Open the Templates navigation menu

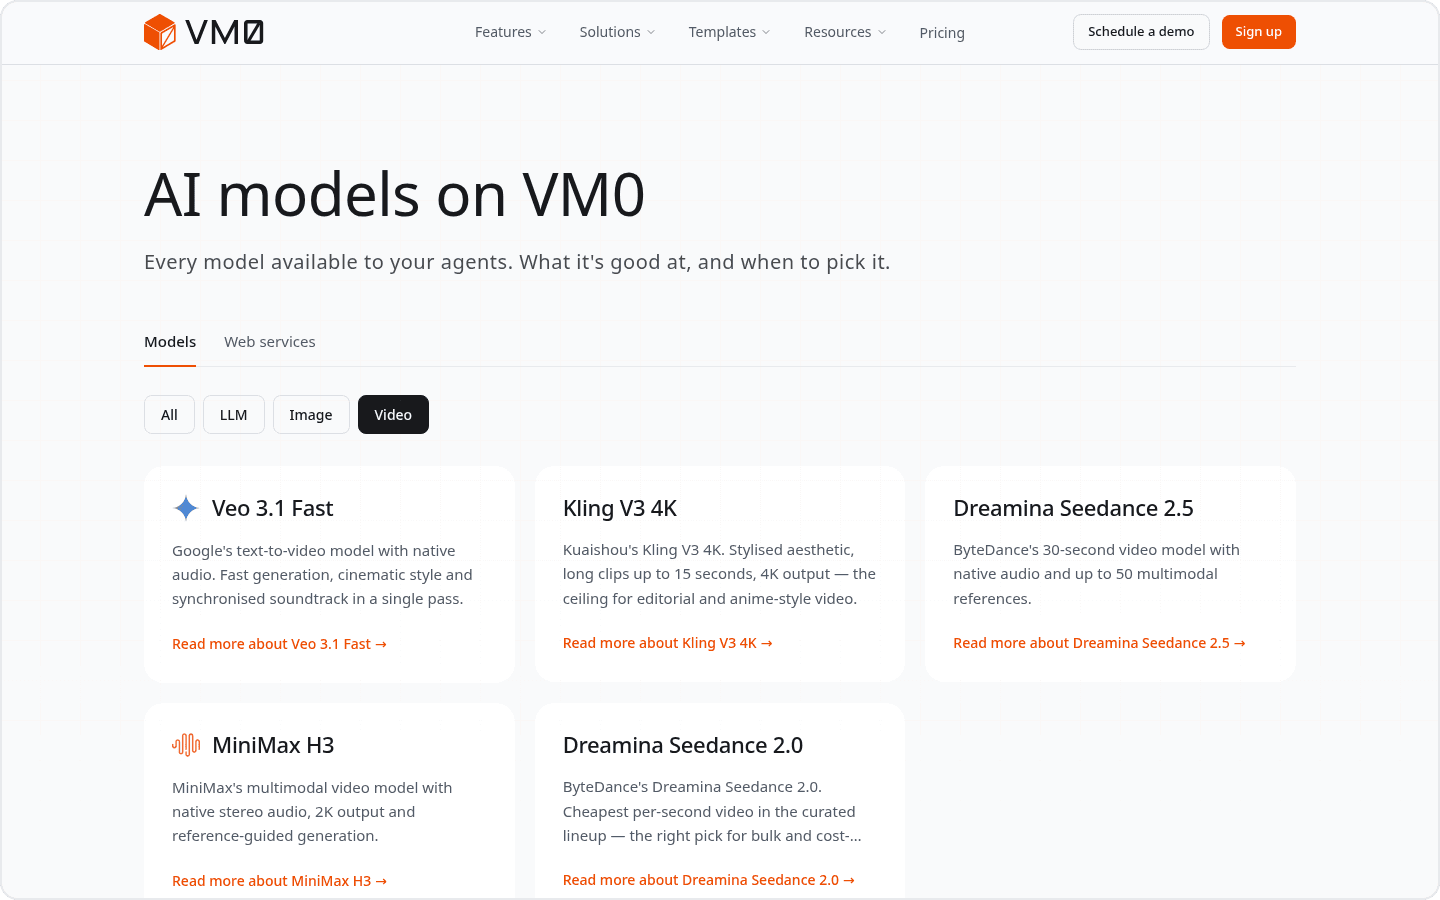click(x=729, y=32)
